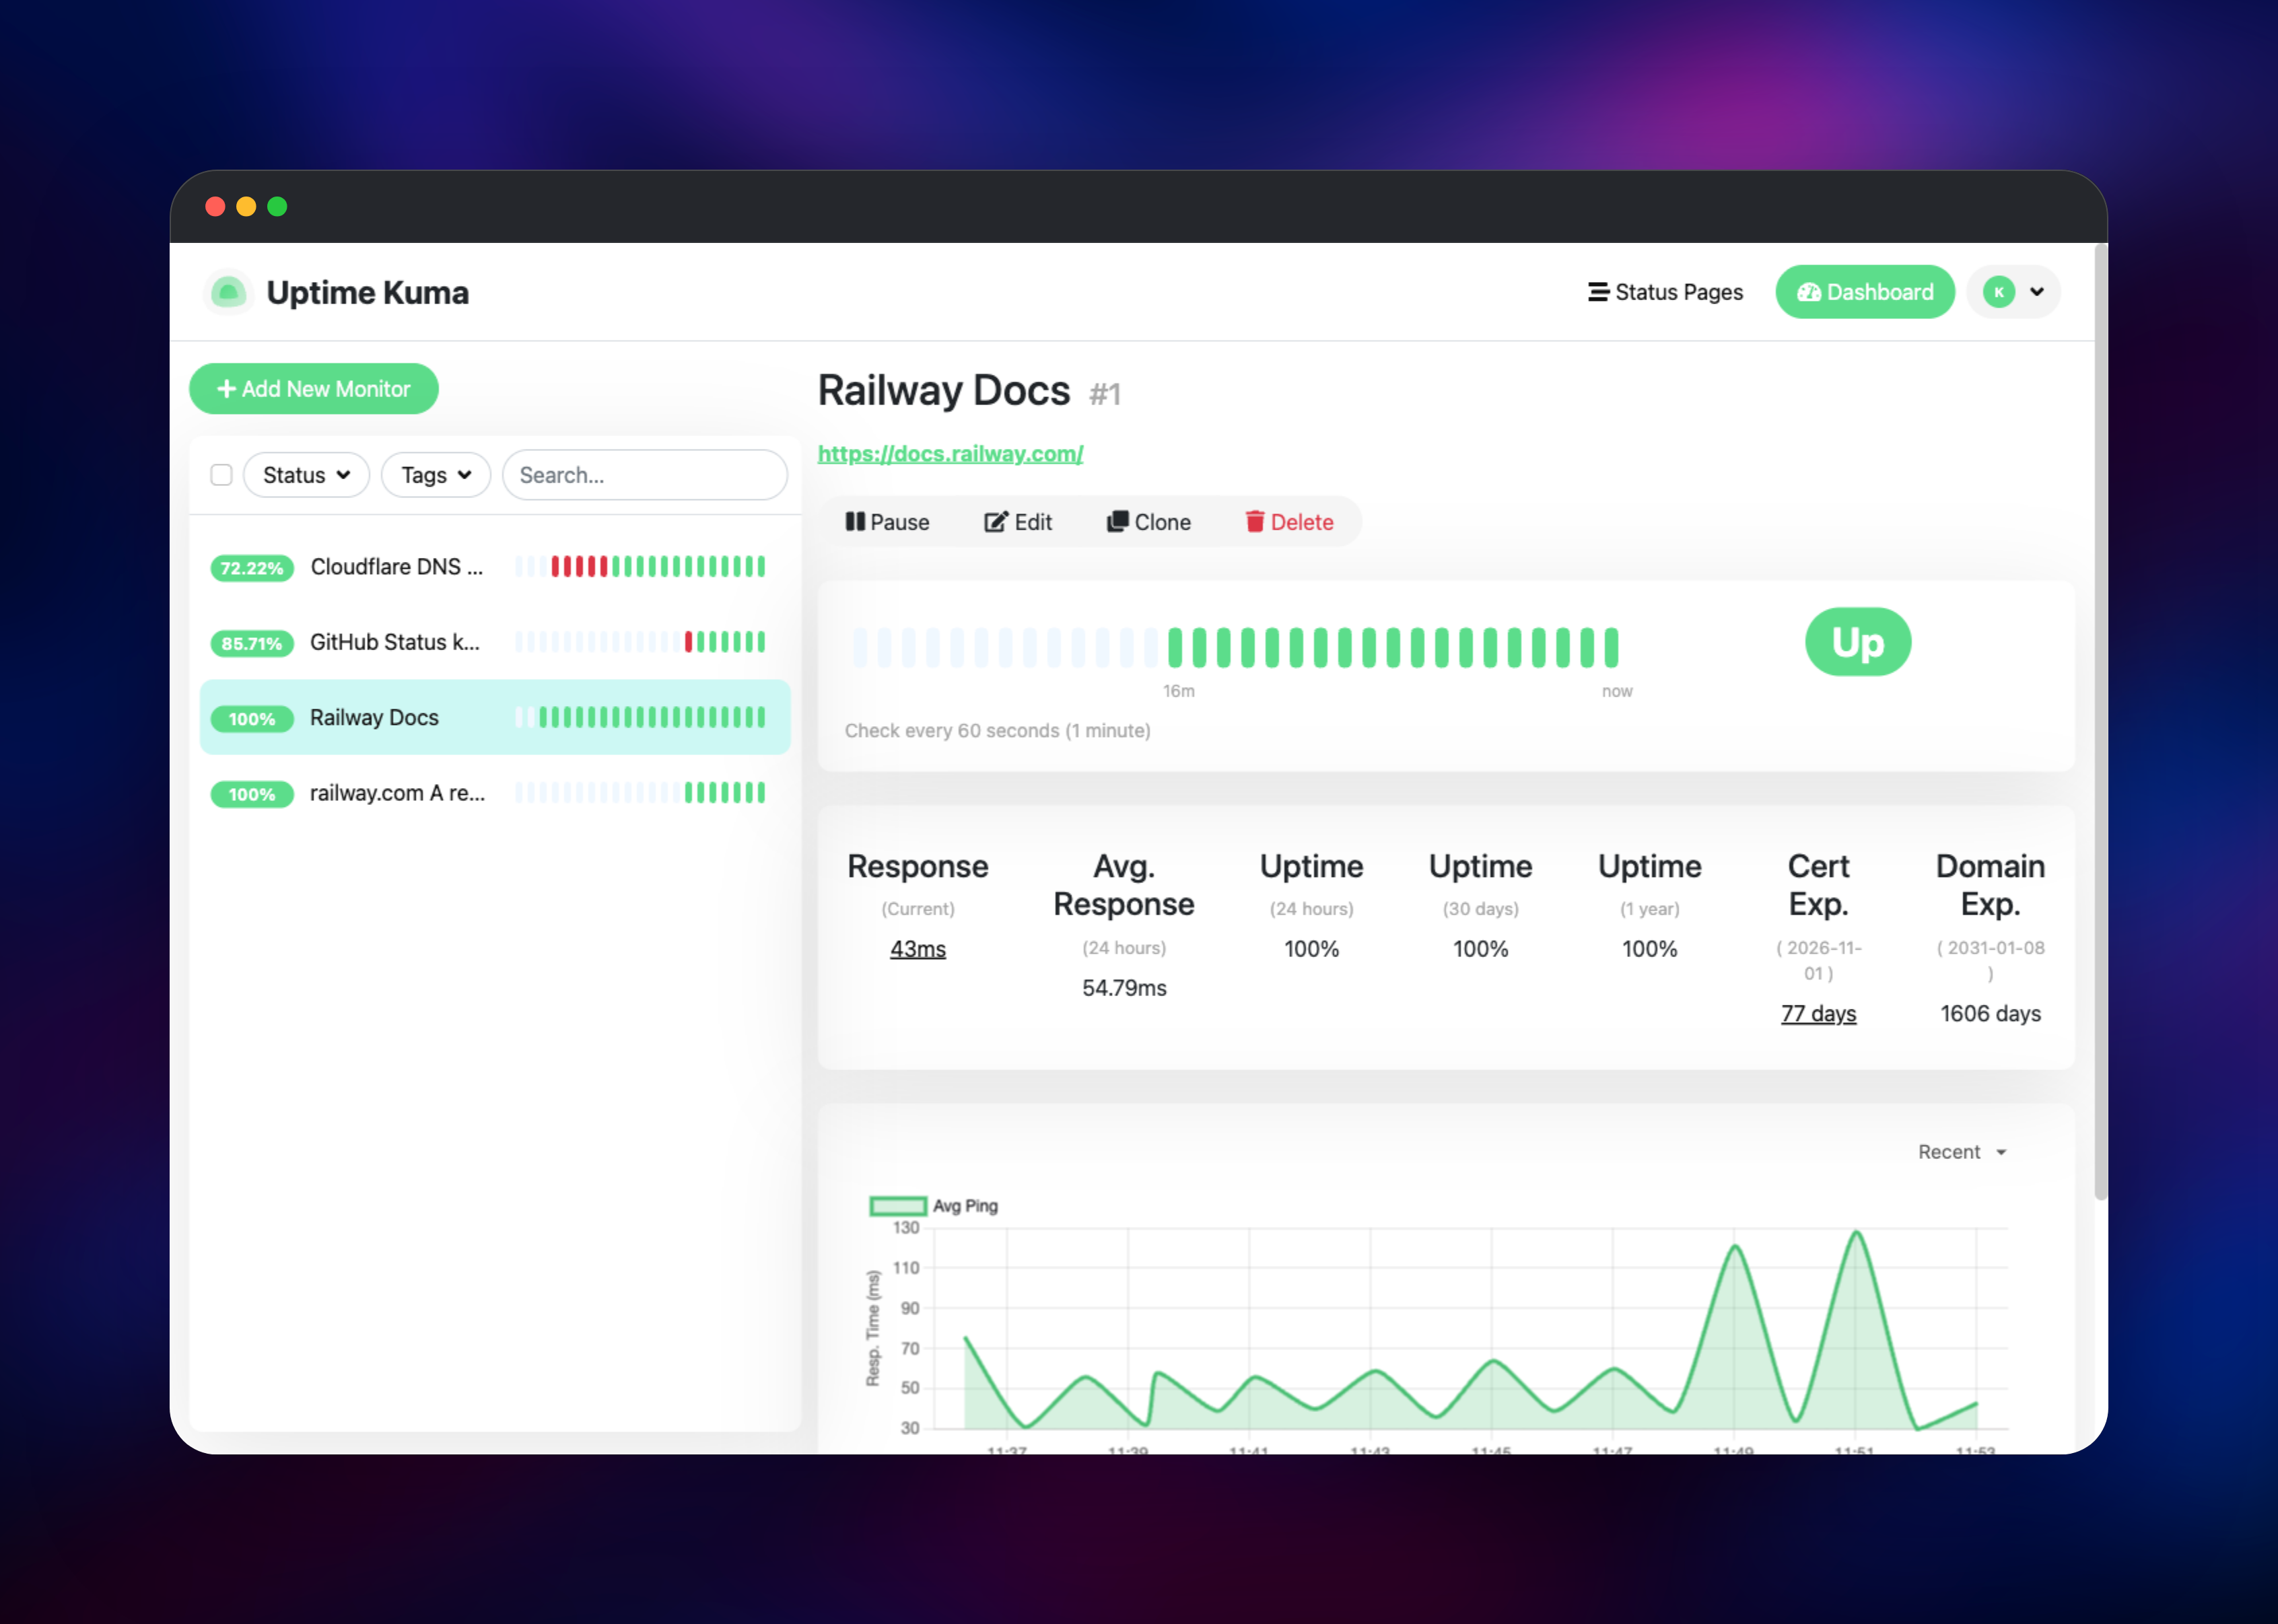Select the railway.com A record monitor

[495, 793]
